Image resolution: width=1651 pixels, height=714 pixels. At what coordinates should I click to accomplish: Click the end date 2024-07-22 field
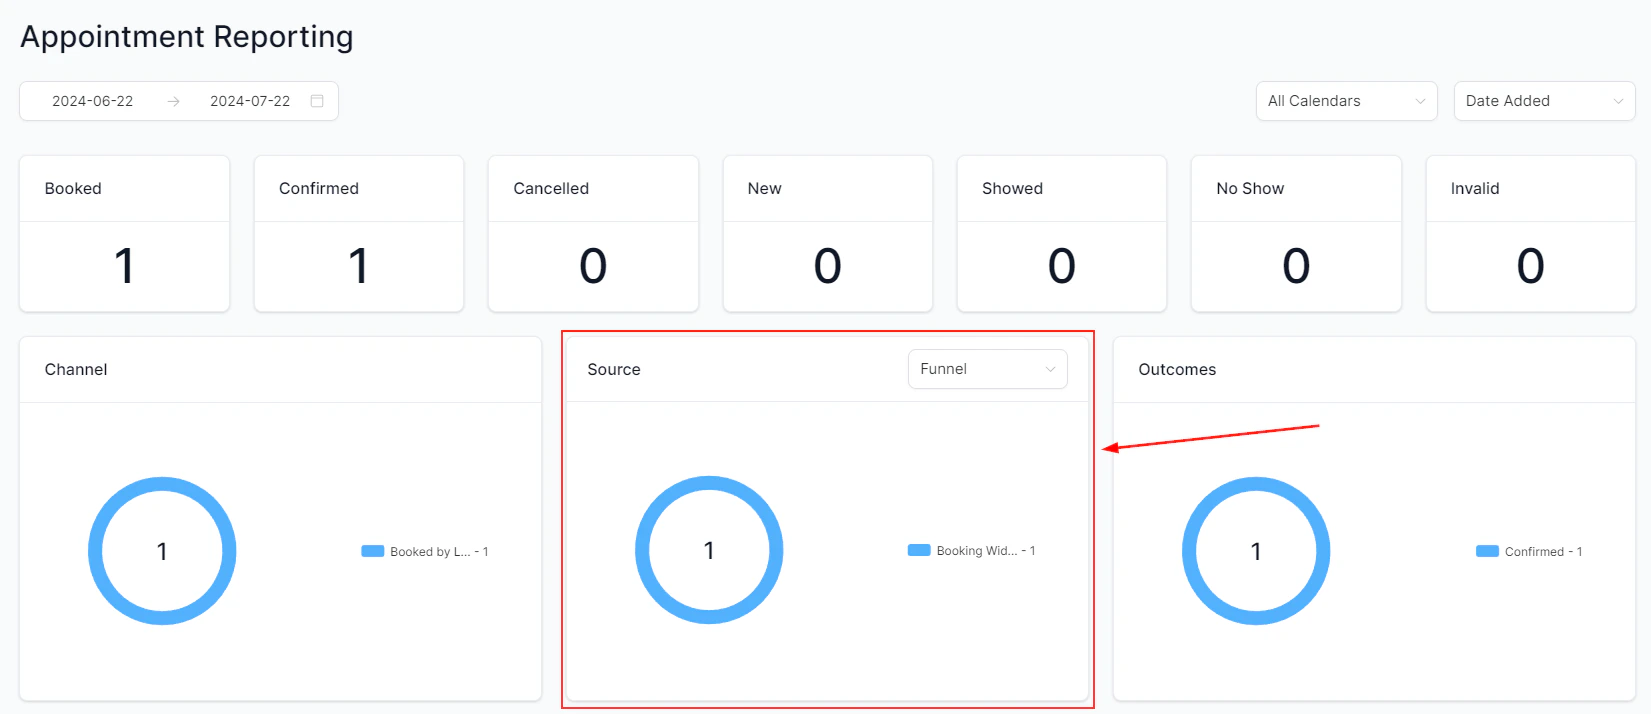click(x=250, y=101)
